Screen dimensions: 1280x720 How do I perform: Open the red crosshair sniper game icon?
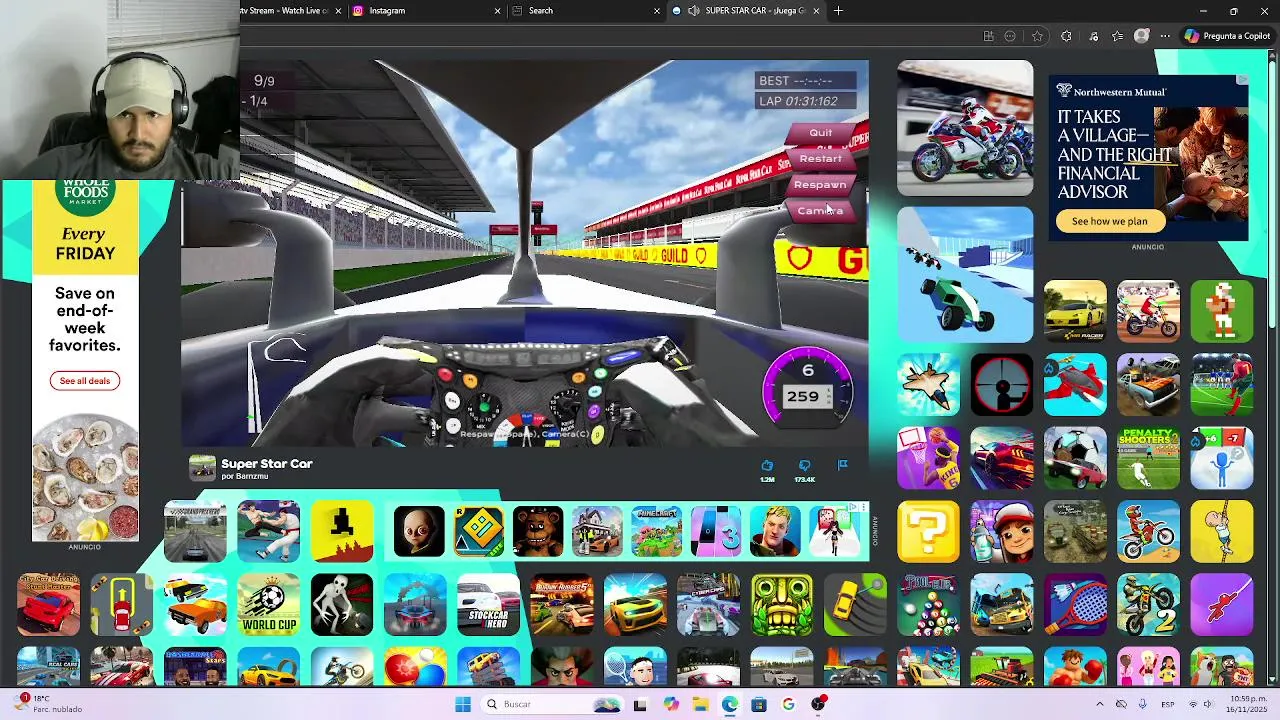[x=1001, y=384]
